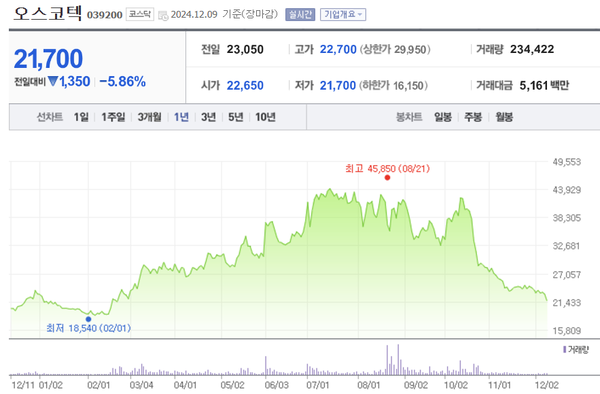This screenshot has width=600, height=394.
Task: Open the 기업개요 dropdown
Action: click(x=343, y=15)
